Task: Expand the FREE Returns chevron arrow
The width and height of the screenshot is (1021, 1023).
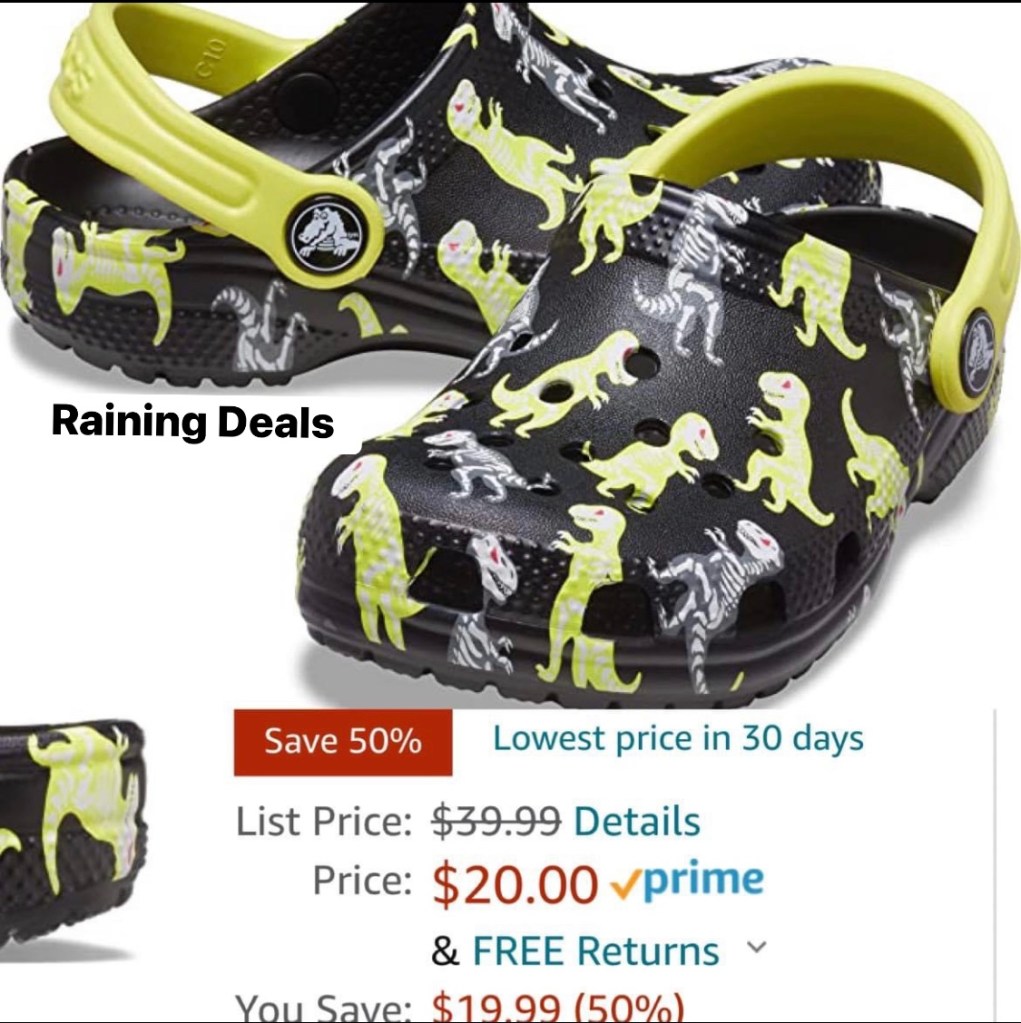Action: (x=756, y=947)
